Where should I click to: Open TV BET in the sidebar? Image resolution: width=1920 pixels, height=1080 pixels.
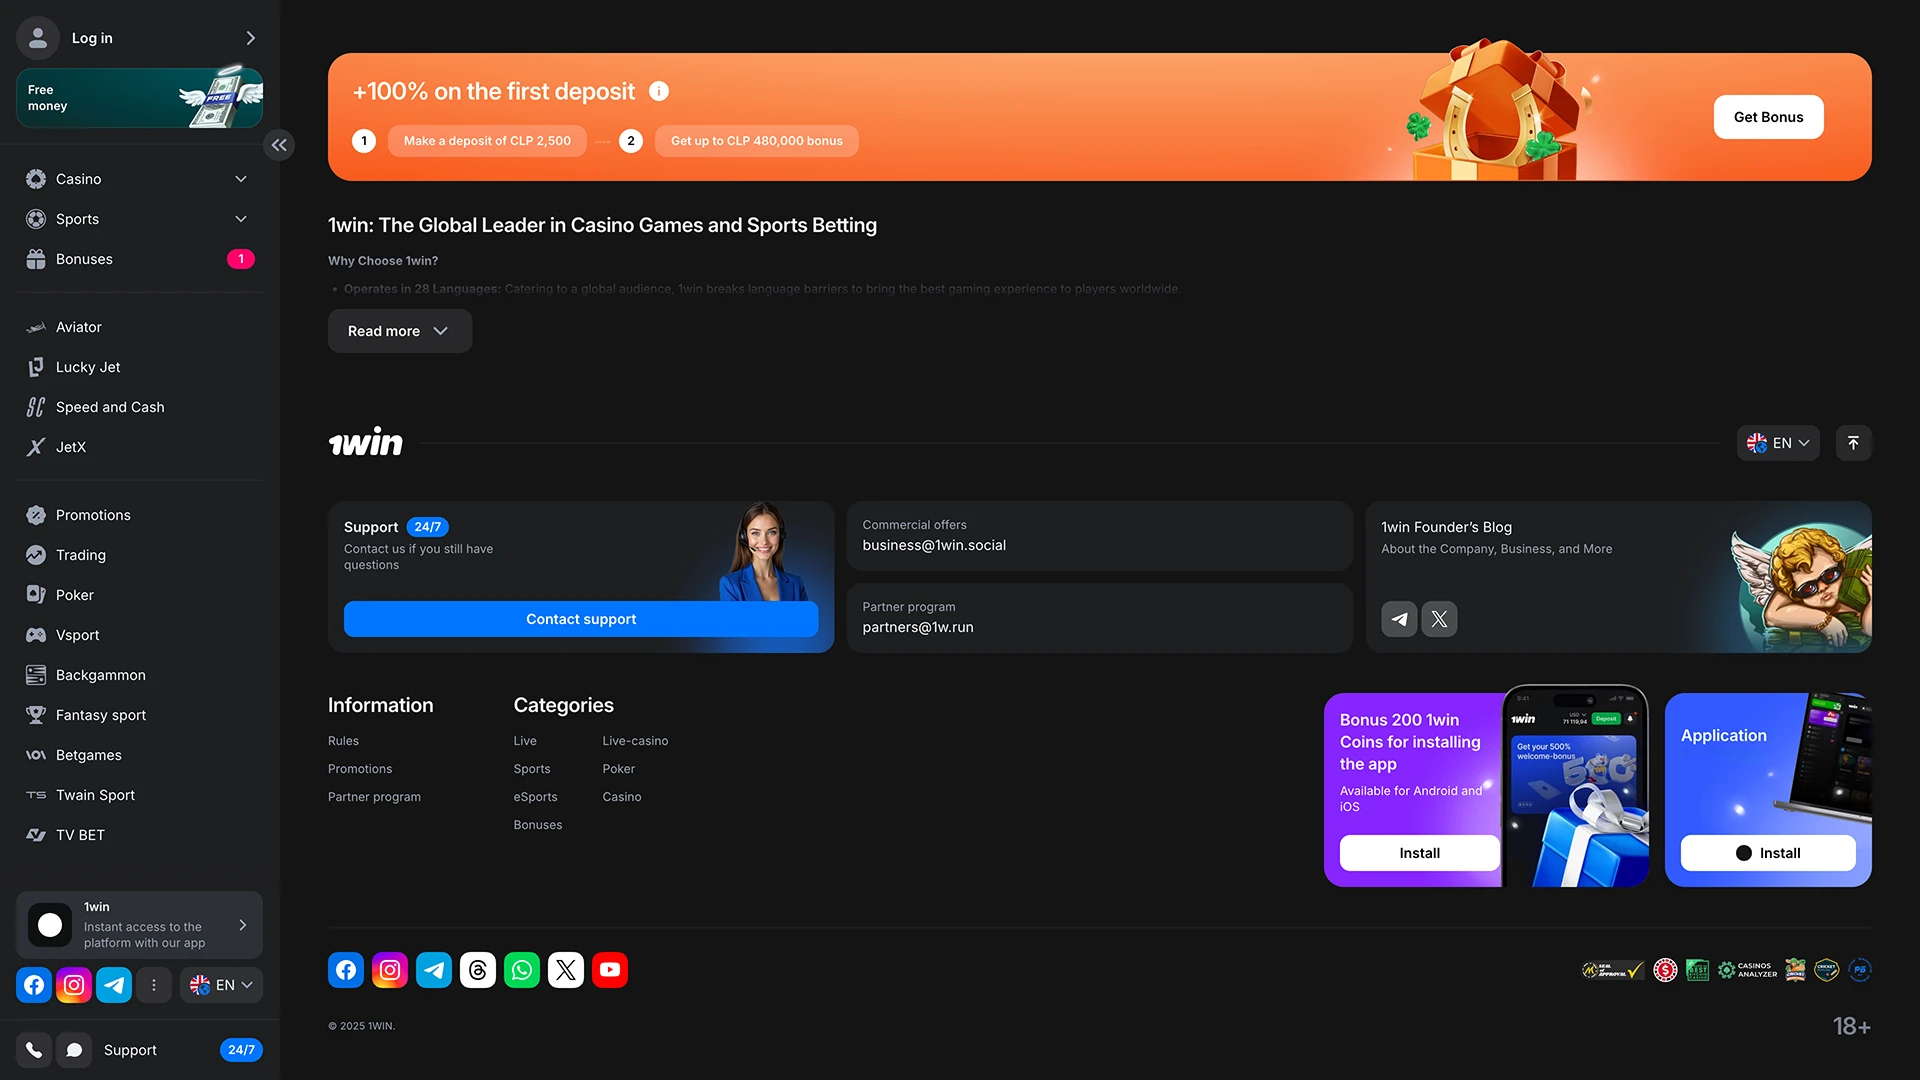[139, 835]
